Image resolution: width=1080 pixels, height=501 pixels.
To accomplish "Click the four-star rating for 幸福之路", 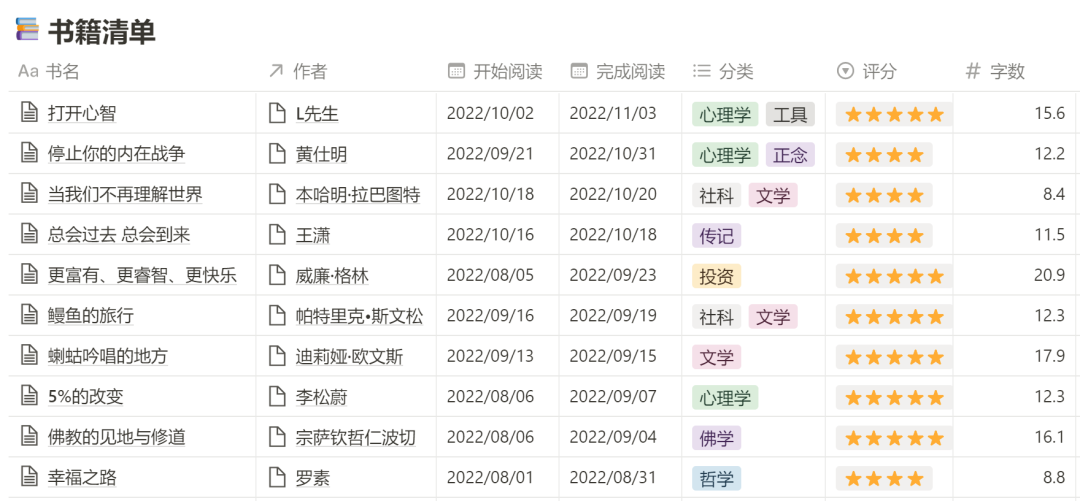I will coord(884,478).
